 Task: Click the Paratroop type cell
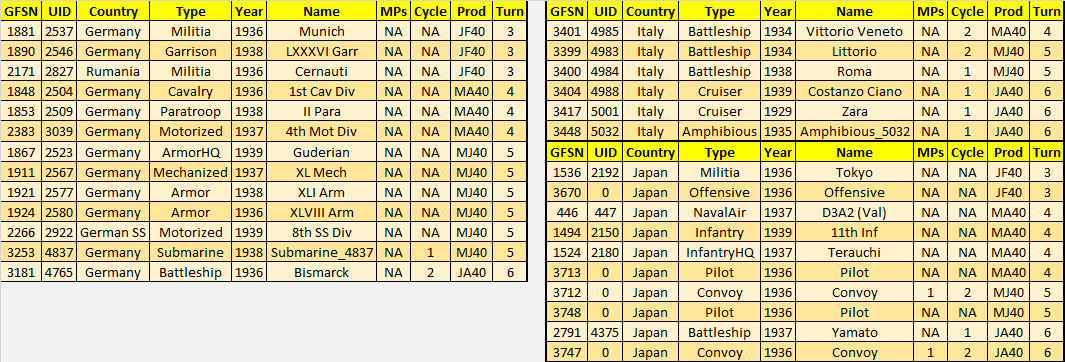click(x=192, y=111)
